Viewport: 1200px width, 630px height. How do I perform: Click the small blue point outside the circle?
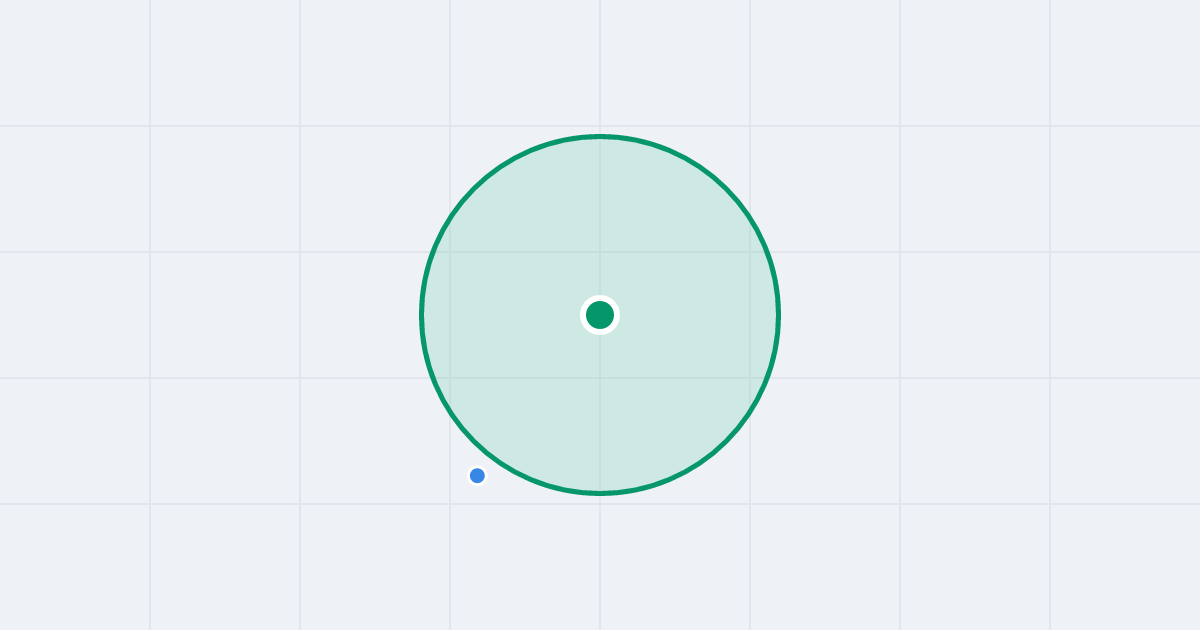pyautogui.click(x=477, y=476)
